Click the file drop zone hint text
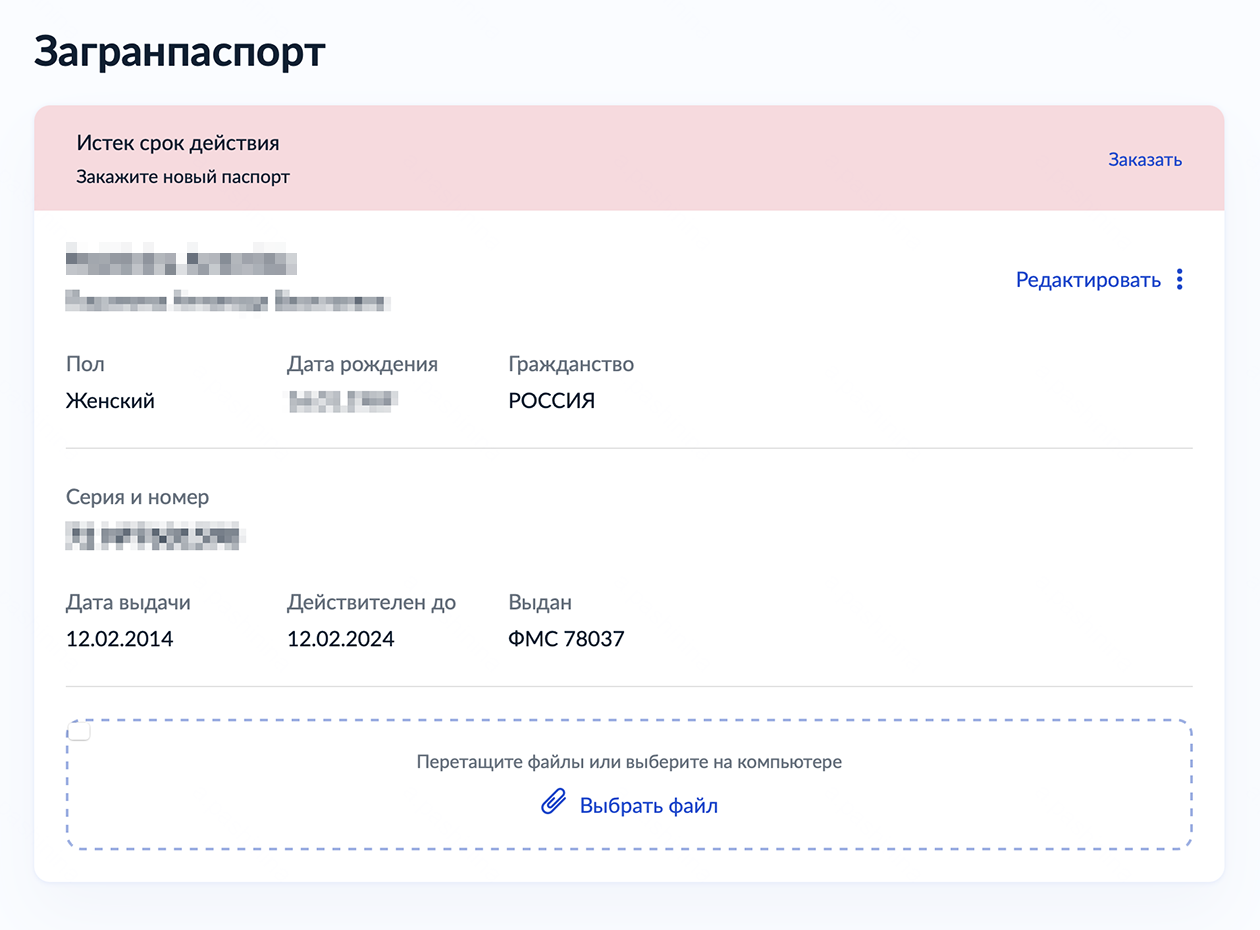Viewport: 1260px width, 930px height. point(629,762)
